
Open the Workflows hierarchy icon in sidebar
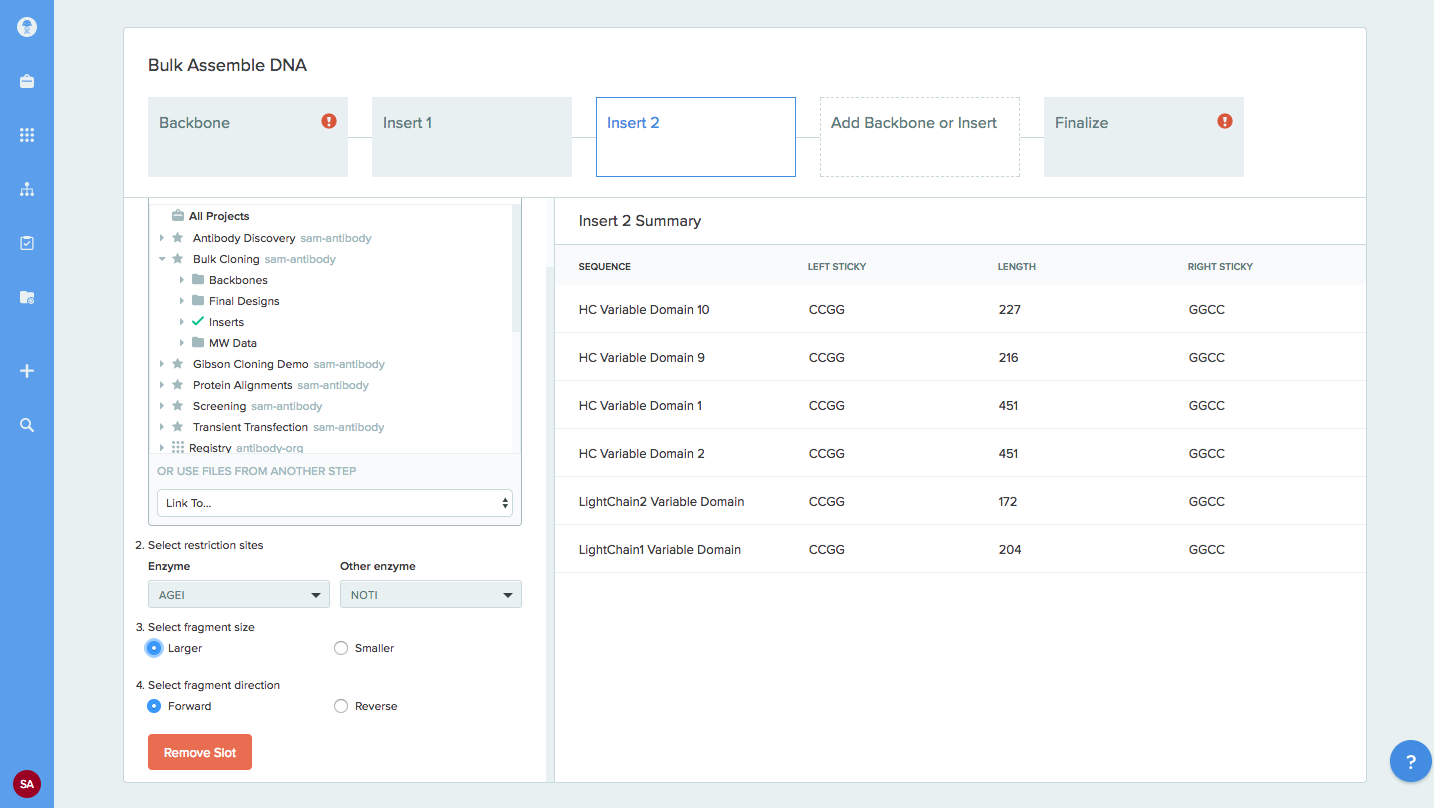point(27,189)
